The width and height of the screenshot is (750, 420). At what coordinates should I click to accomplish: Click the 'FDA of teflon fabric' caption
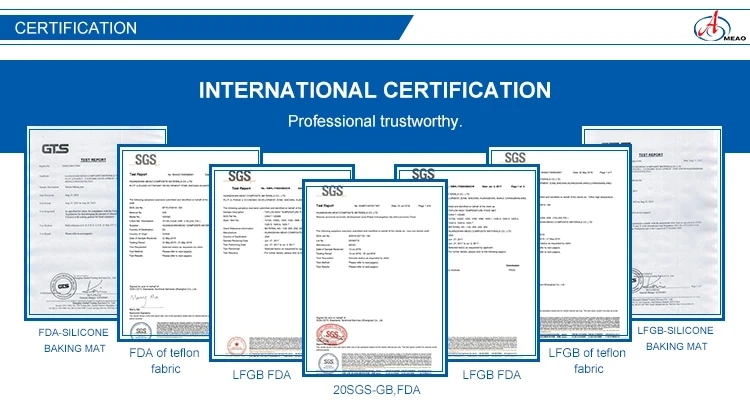pos(165,361)
